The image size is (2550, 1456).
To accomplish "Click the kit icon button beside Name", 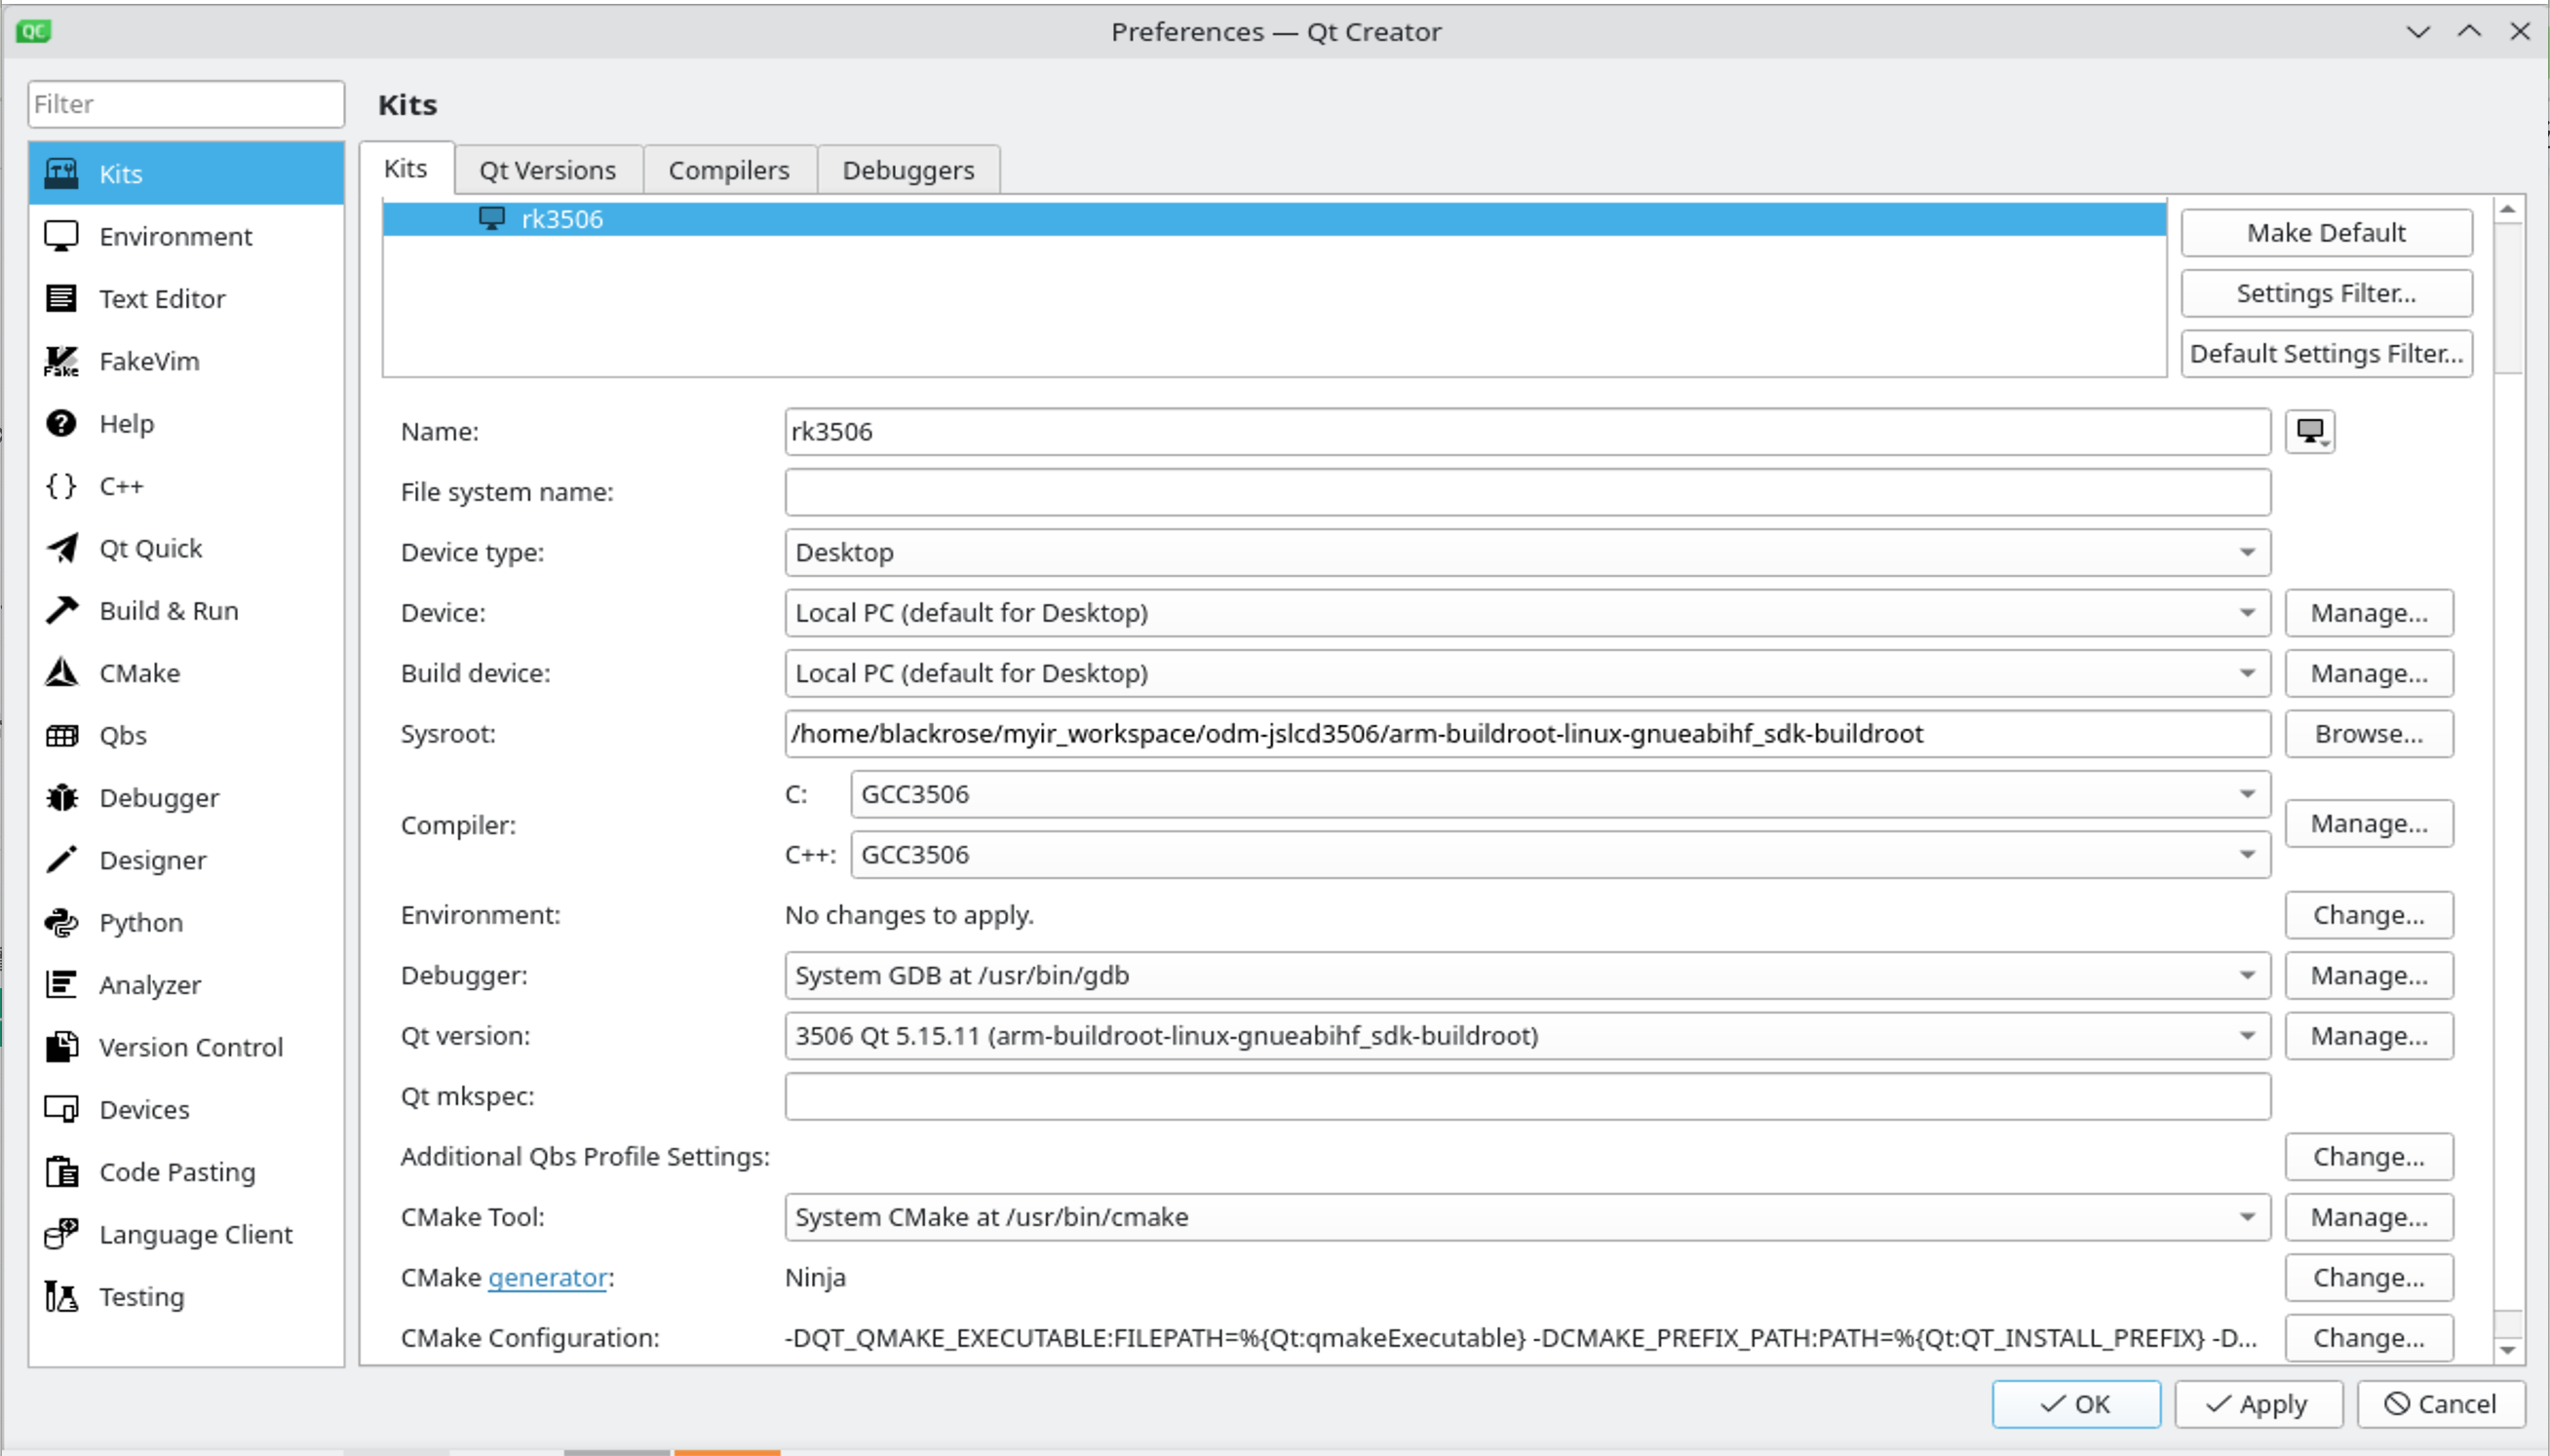I will [2310, 432].
